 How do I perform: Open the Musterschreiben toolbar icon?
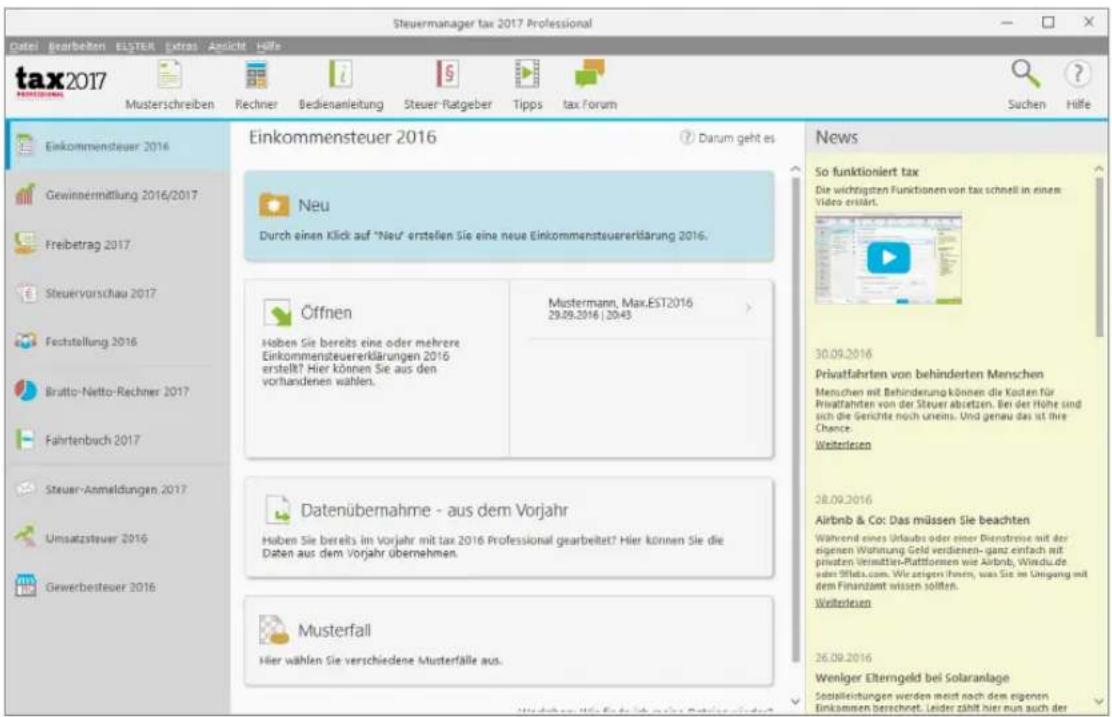[x=169, y=74]
